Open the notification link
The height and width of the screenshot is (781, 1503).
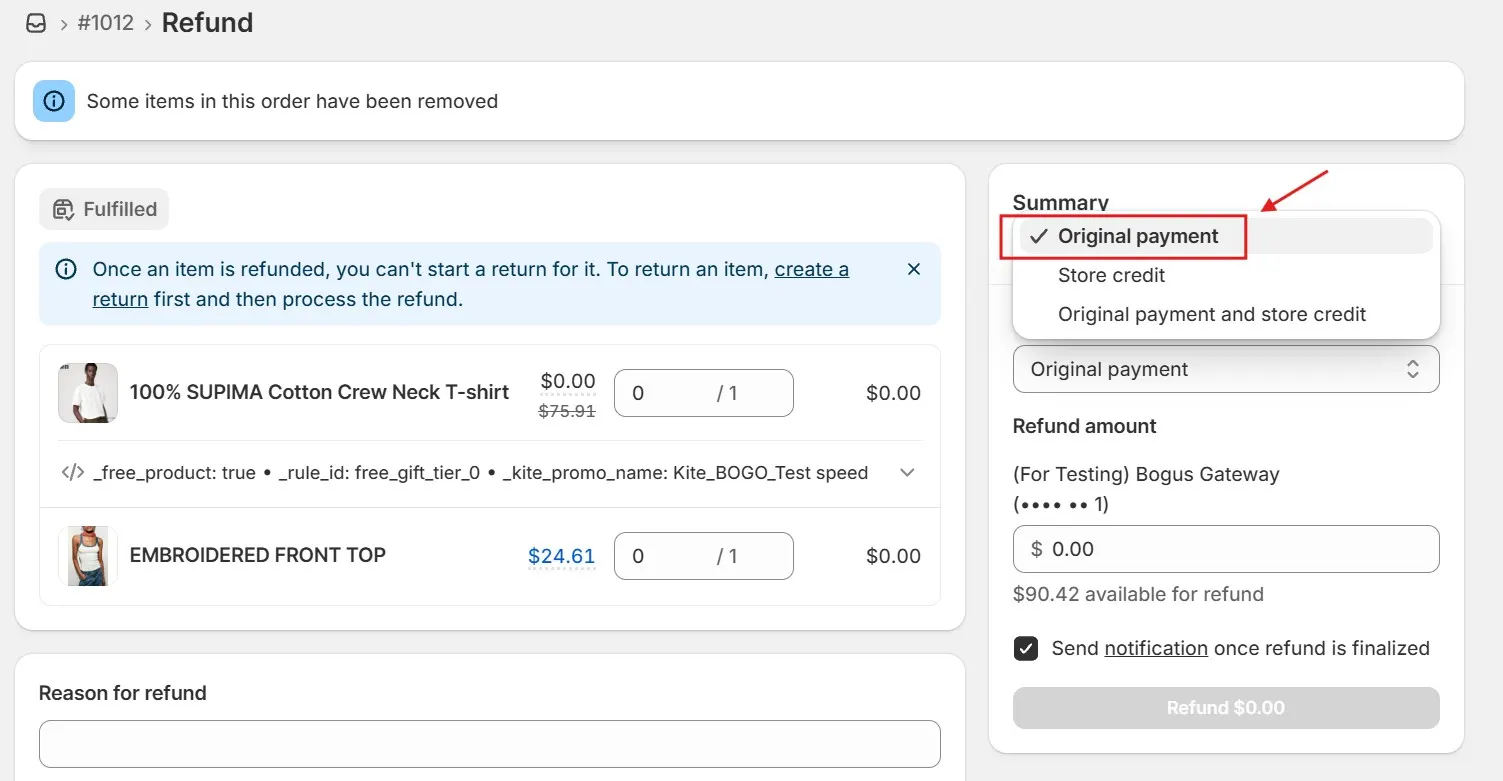coord(1156,648)
